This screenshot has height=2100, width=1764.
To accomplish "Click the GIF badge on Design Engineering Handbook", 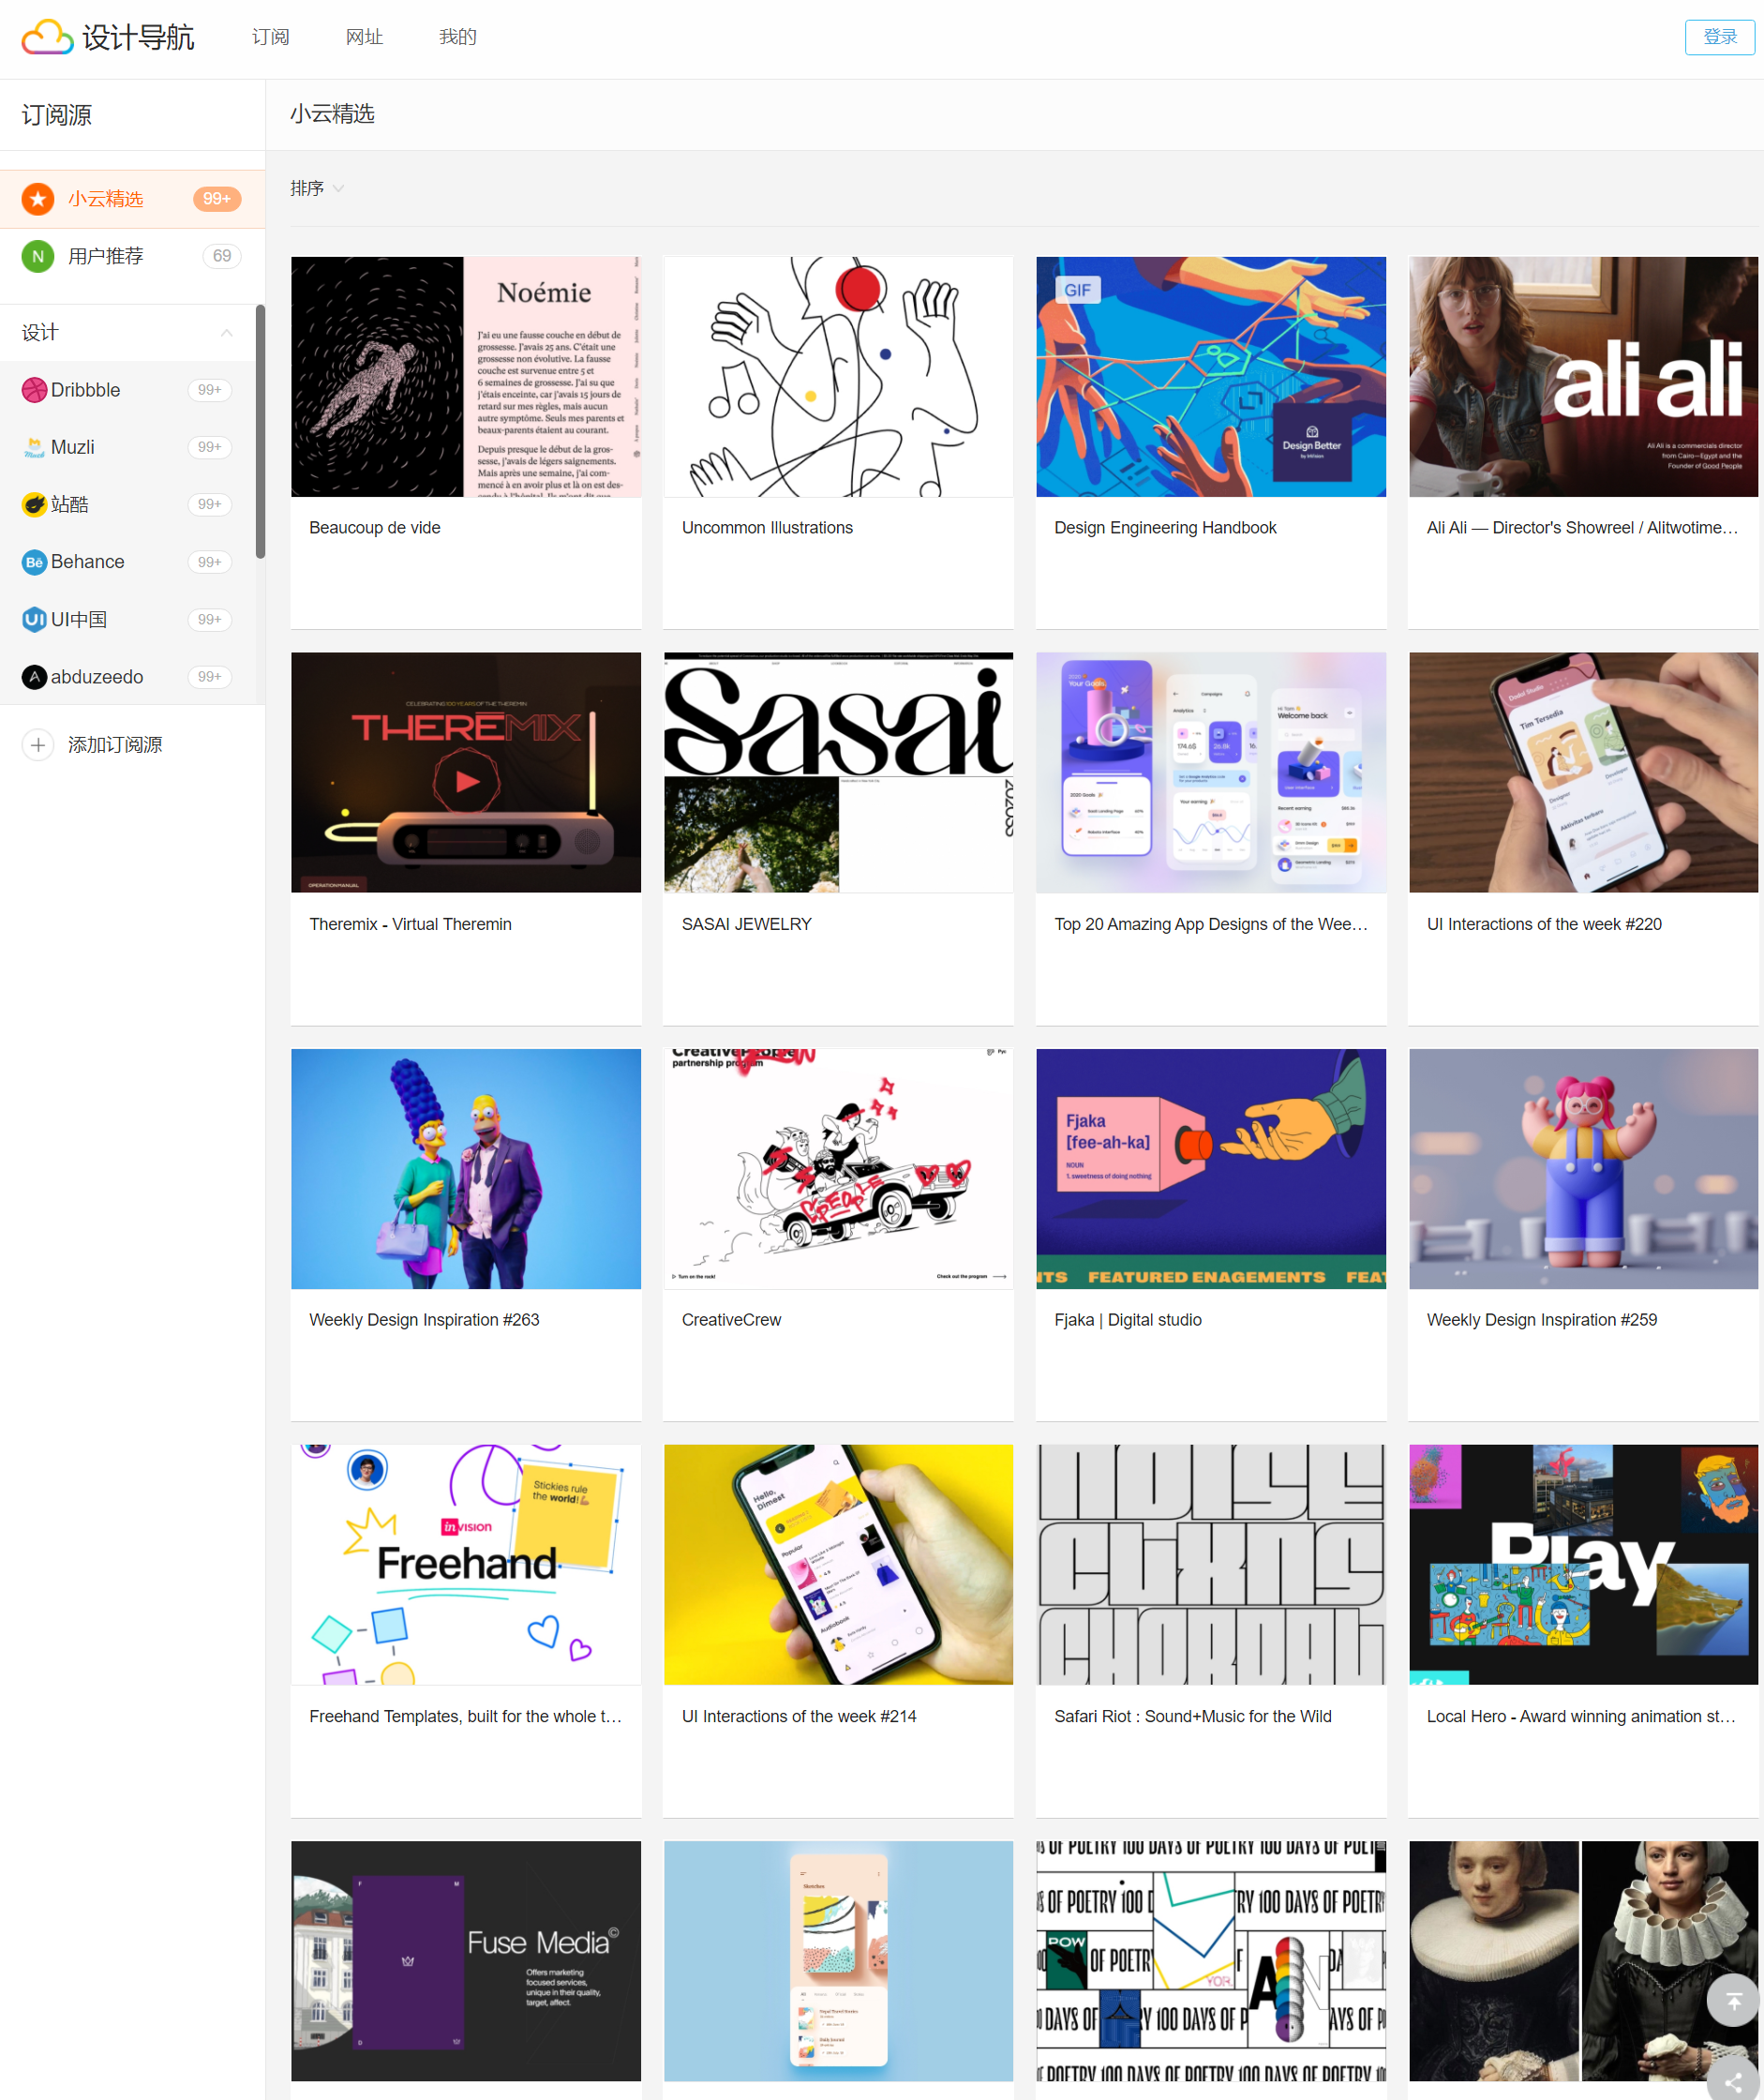I will (x=1078, y=290).
